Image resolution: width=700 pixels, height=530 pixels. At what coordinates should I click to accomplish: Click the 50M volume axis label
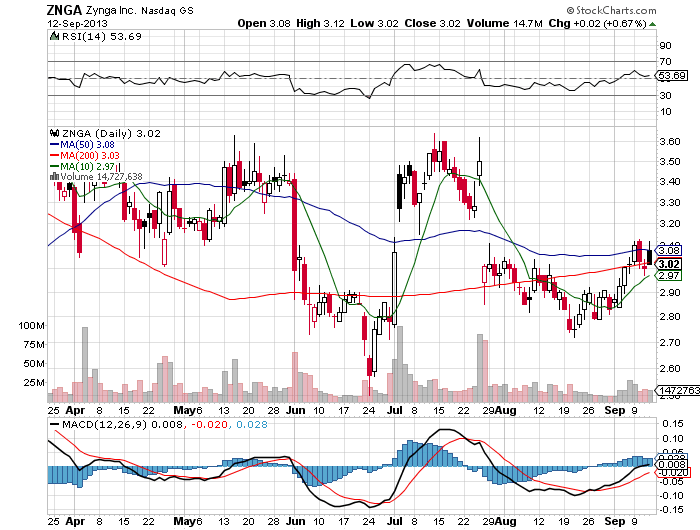pyautogui.click(x=34, y=363)
